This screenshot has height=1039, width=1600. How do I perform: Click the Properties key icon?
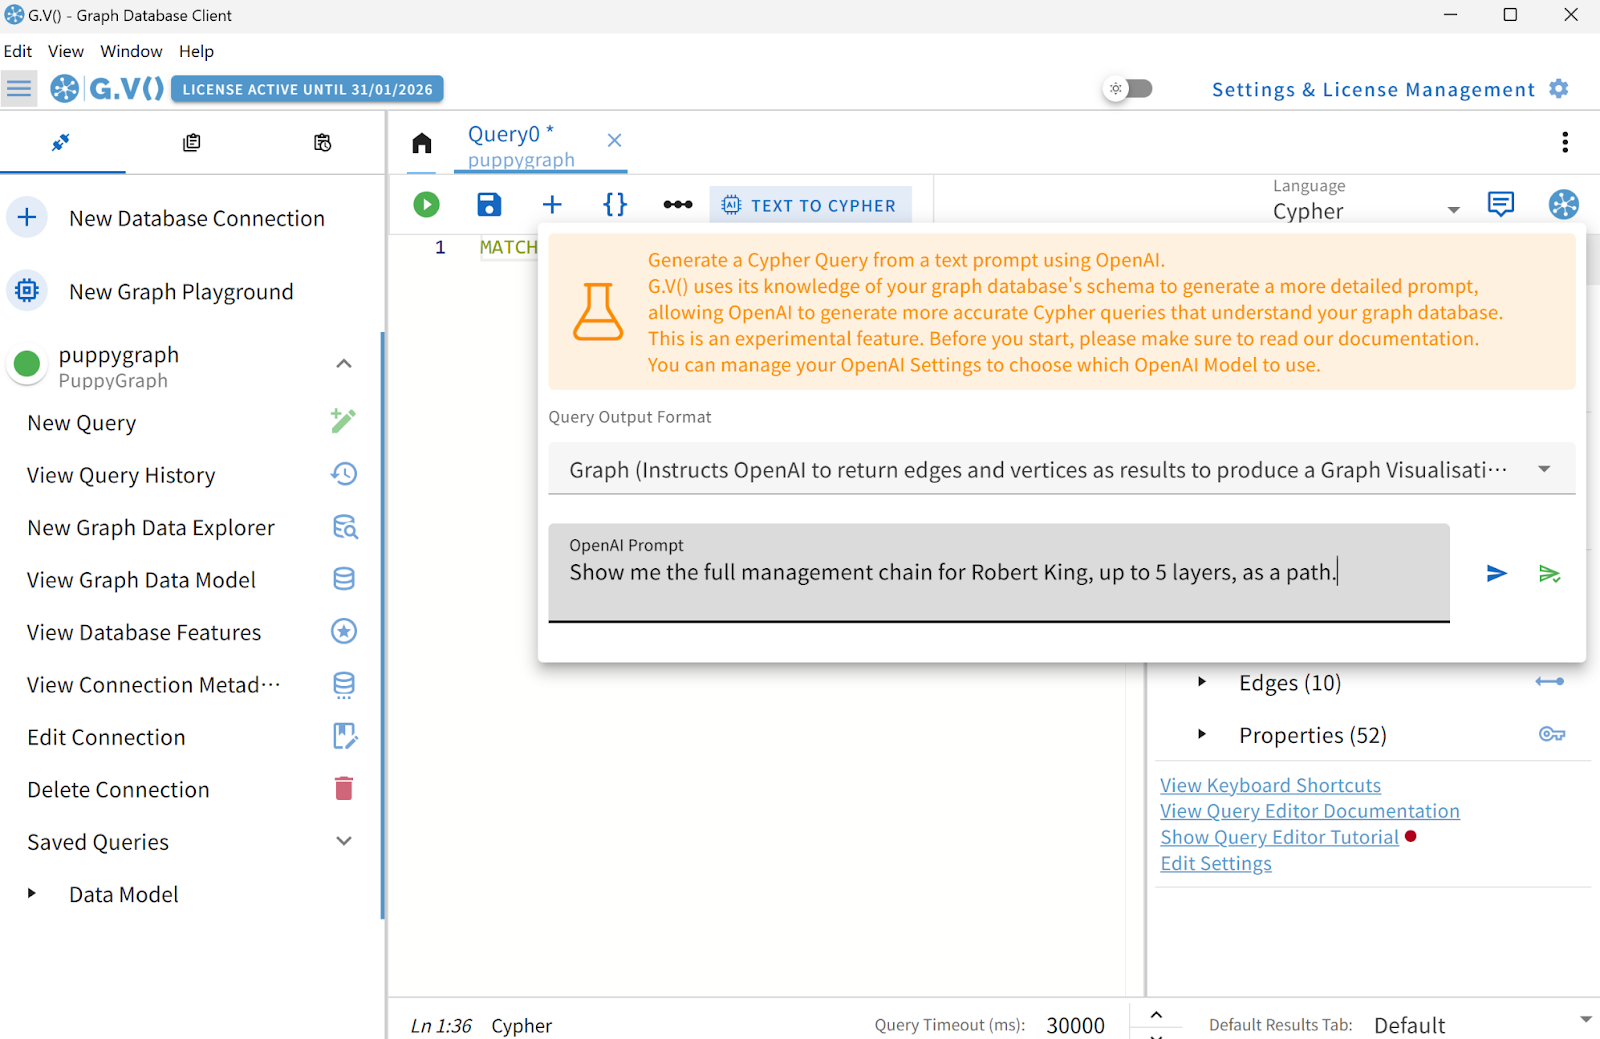tap(1552, 735)
